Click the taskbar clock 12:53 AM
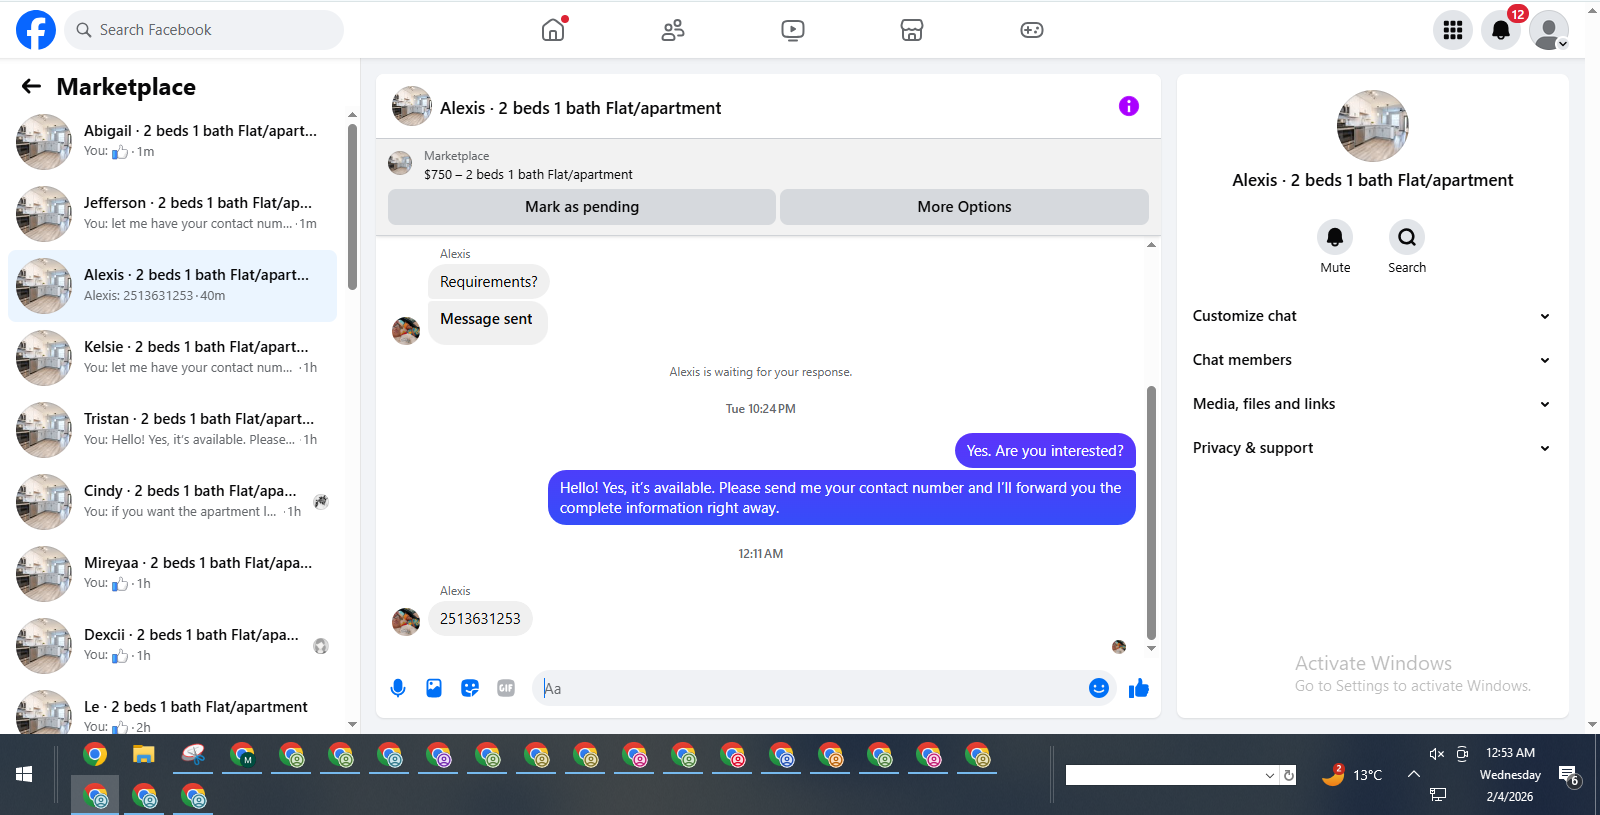 click(1510, 753)
